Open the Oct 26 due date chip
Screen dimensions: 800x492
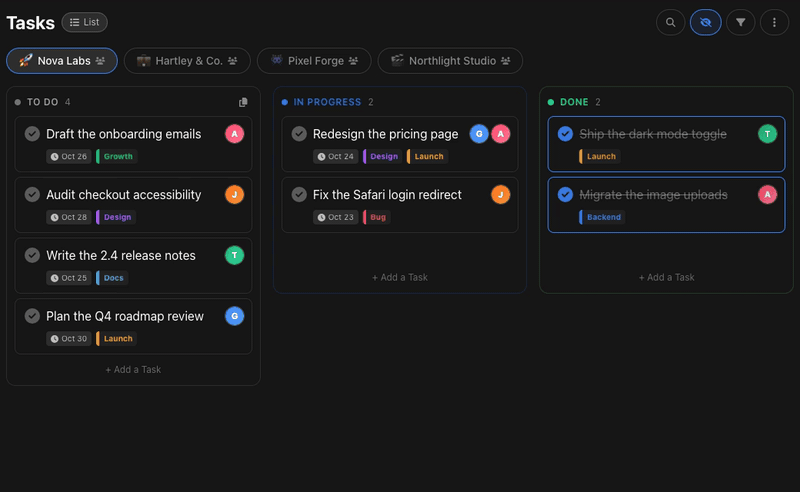pyautogui.click(x=69, y=156)
